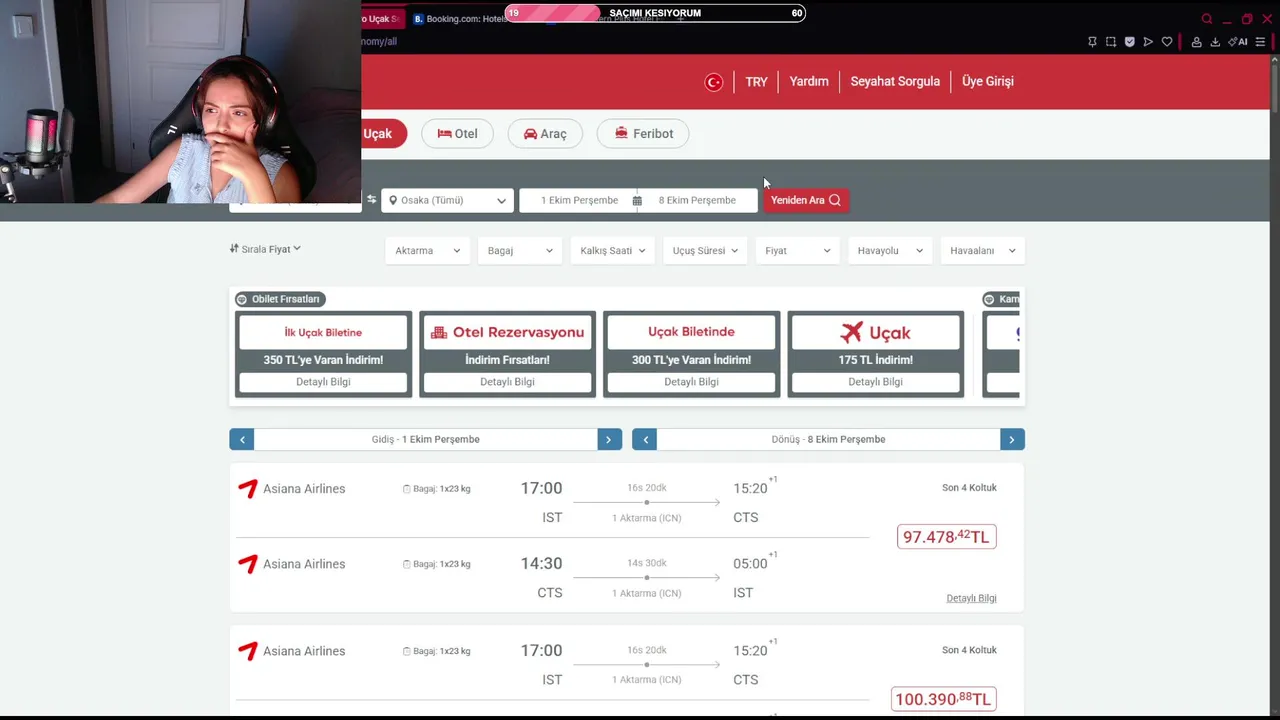Screen dimensions: 1280x720
Task: Open Detaylı Bilgi link of first flight
Action: 971,598
